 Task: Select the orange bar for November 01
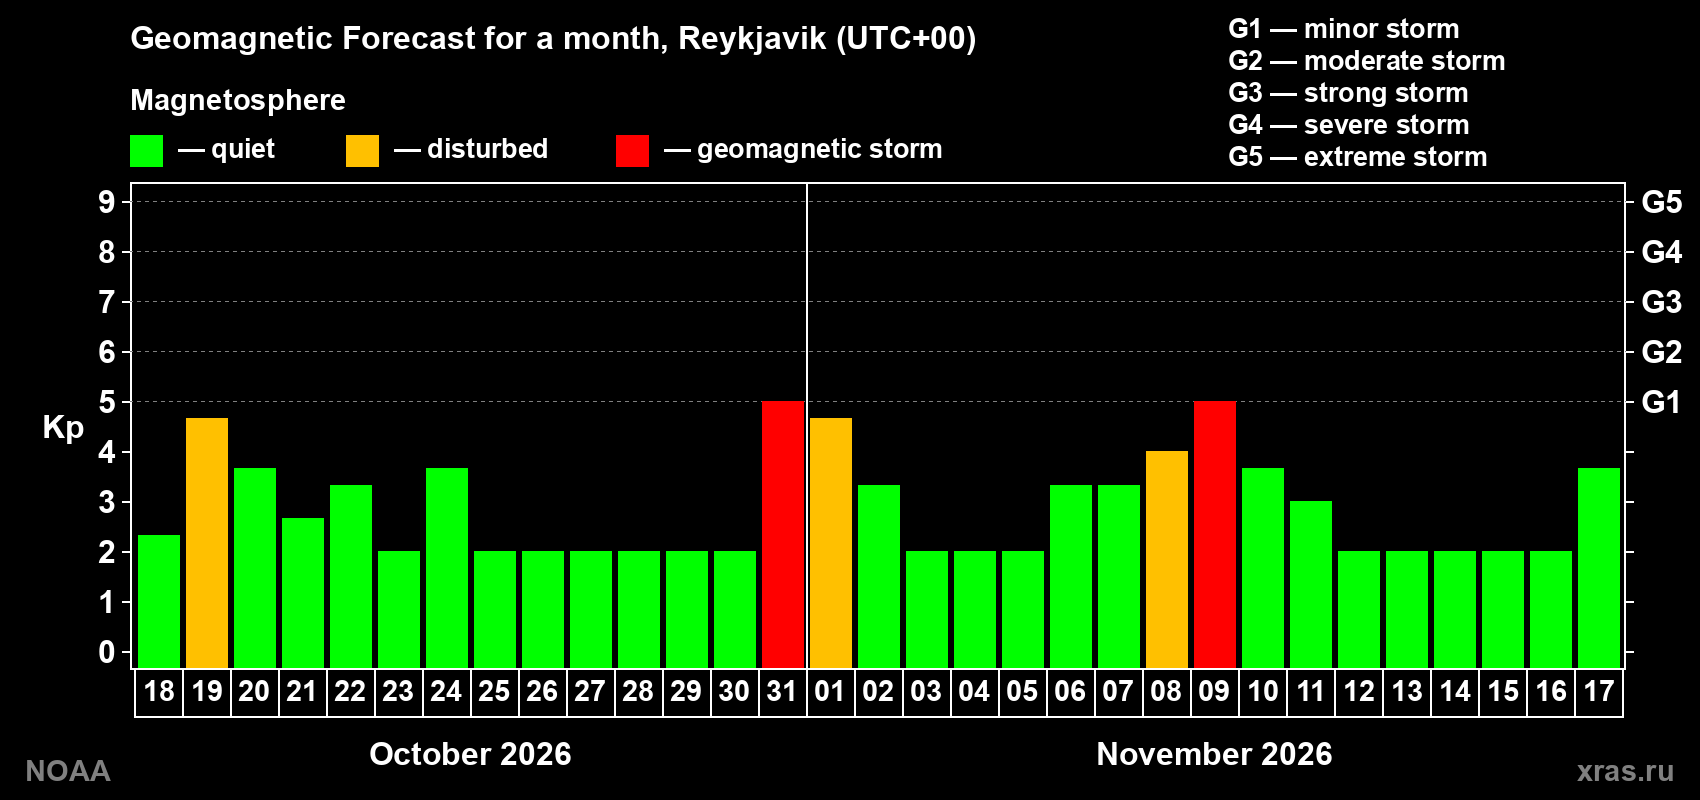pos(831,543)
